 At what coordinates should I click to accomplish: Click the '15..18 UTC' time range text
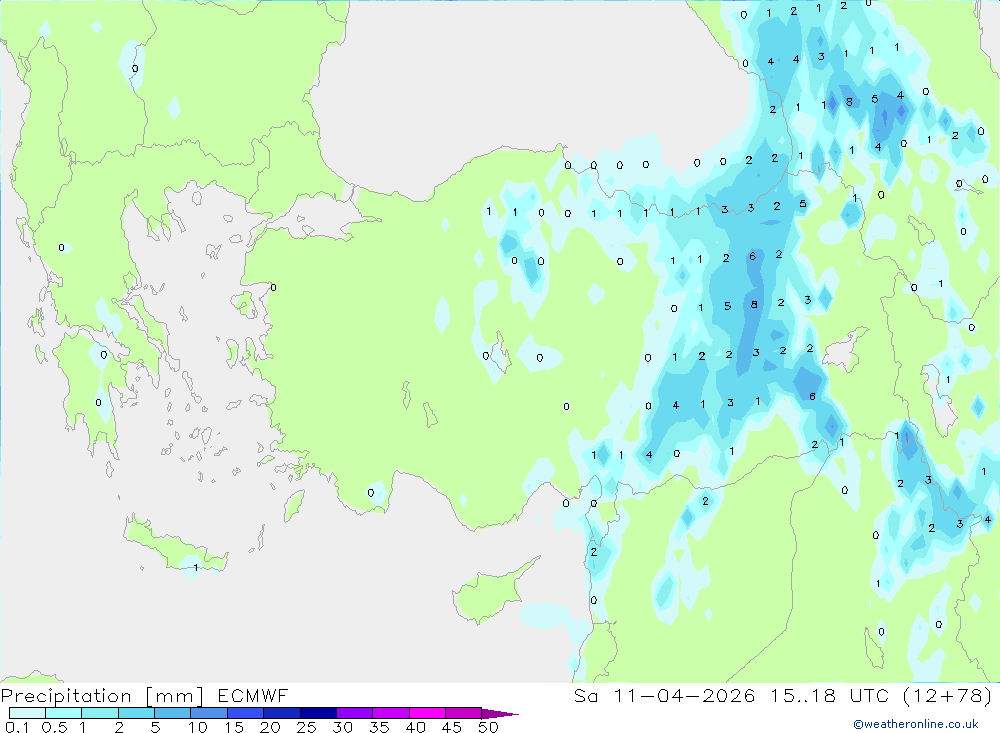click(x=828, y=695)
